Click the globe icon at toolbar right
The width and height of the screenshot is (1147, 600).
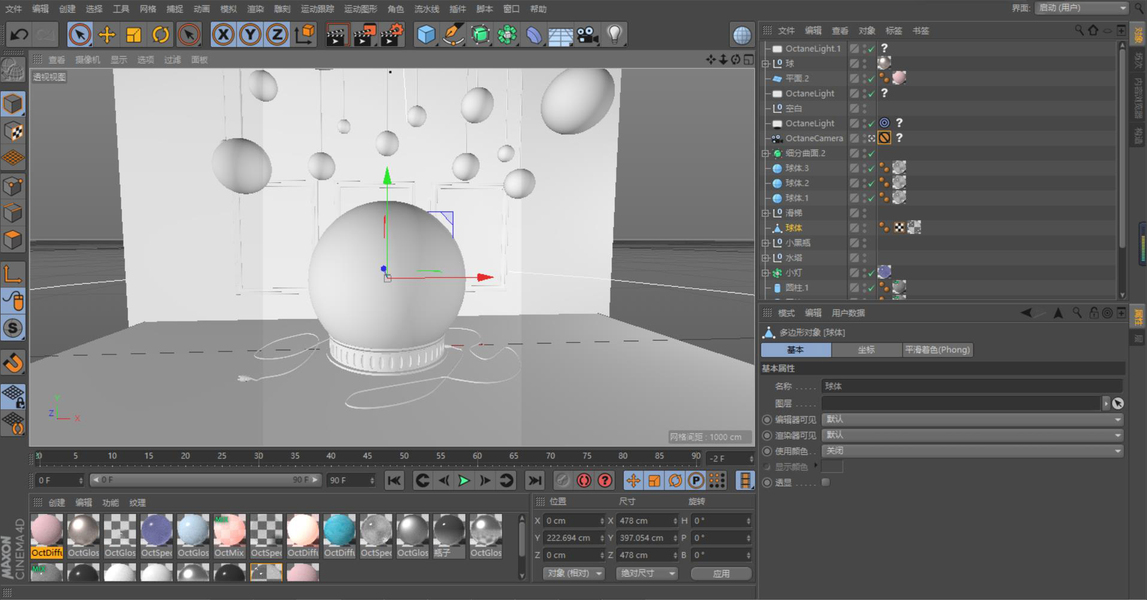tap(742, 35)
